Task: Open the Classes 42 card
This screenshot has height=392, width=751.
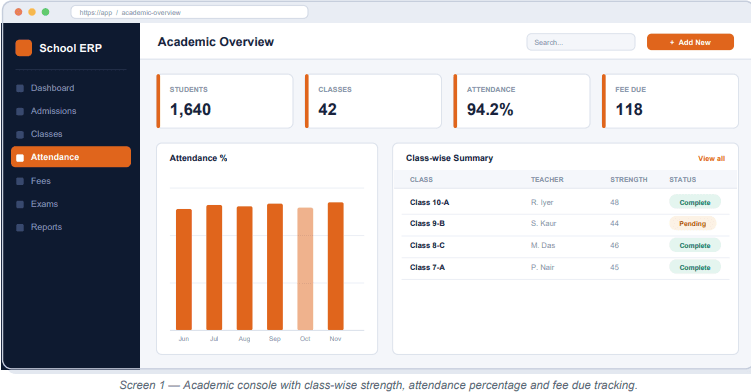Action: pyautogui.click(x=373, y=101)
